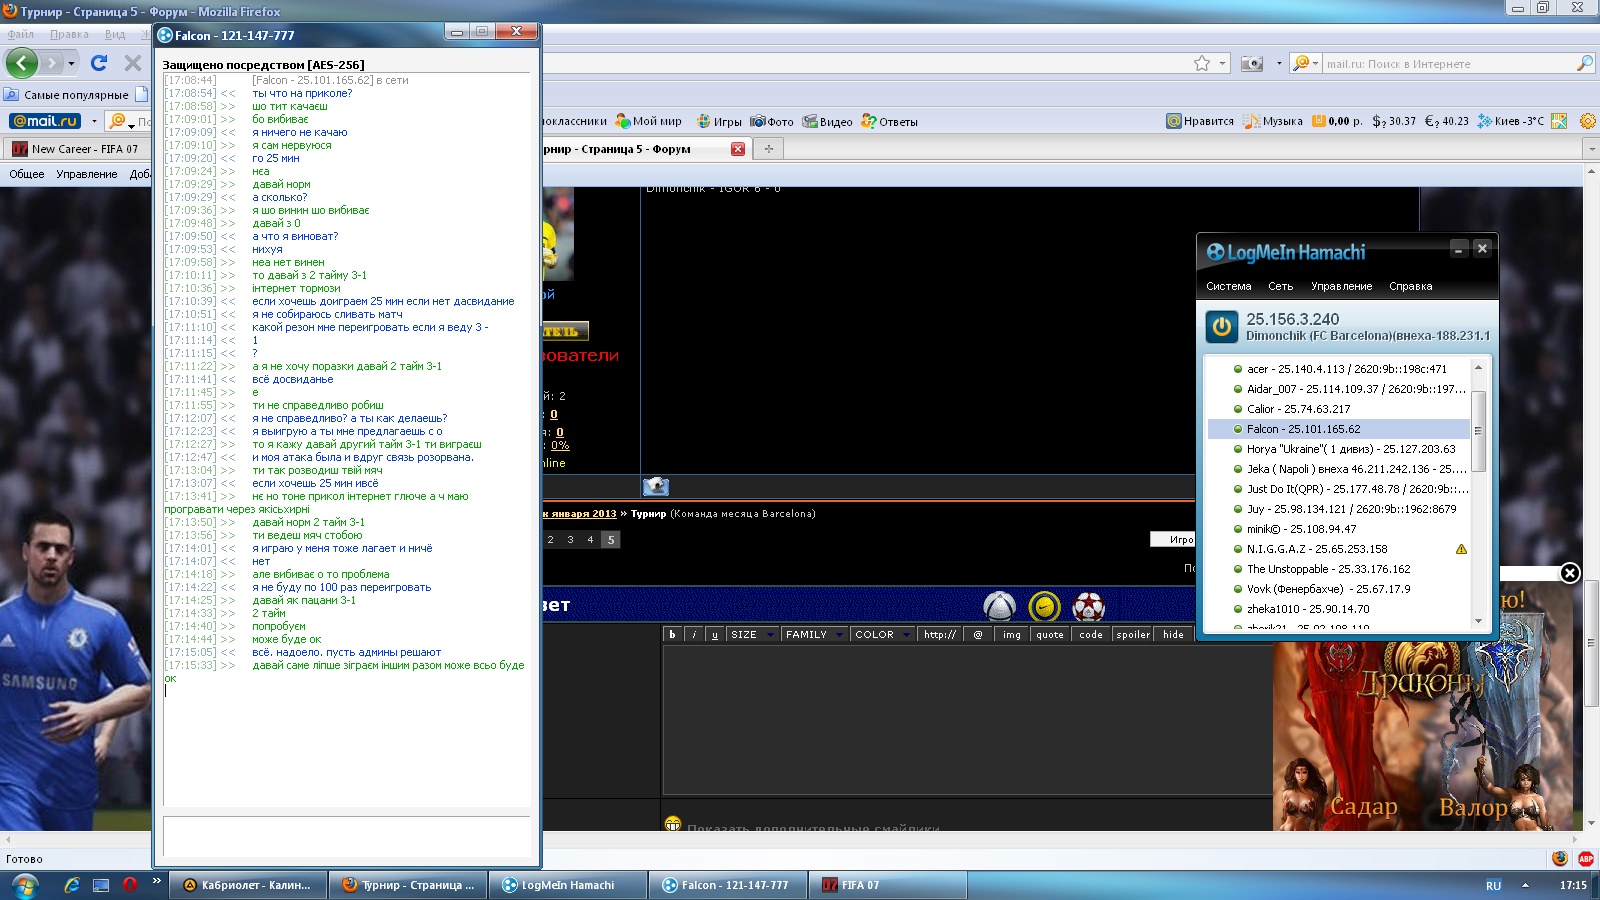Select the yellow Nike ball icon
This screenshot has height=900, width=1600.
[1044, 606]
